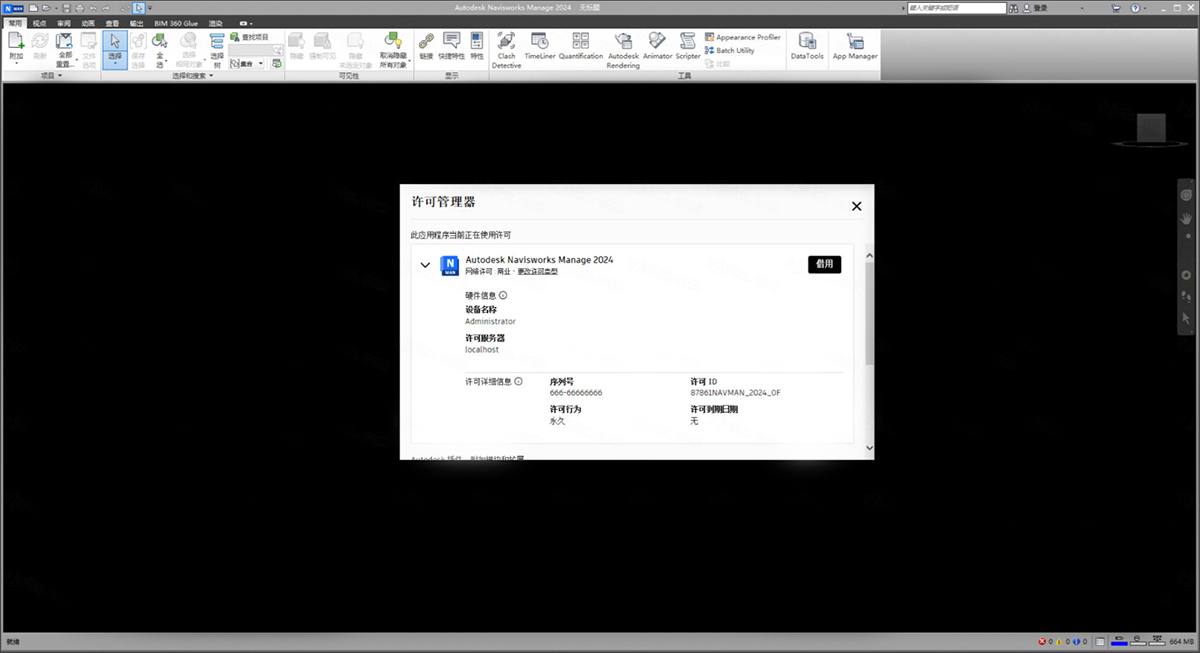The width and height of the screenshot is (1200, 653).
Task: Click 查找项目 (Find Items) in ribbon
Action: click(250, 37)
